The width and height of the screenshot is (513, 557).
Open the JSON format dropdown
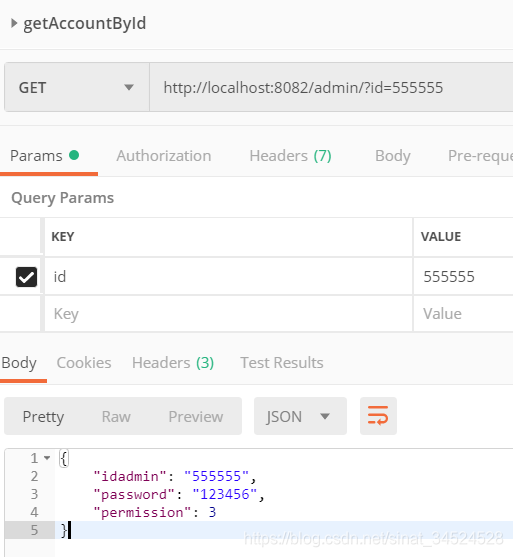300,416
